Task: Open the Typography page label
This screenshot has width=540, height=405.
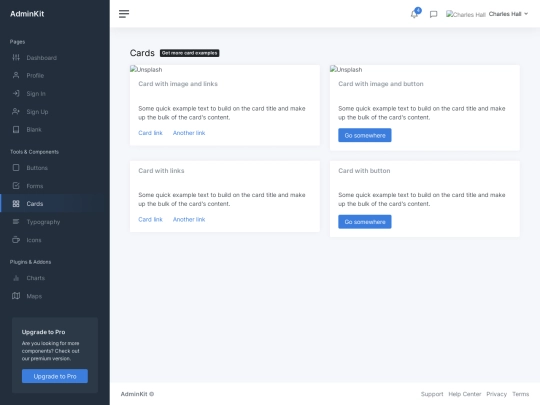Action: click(x=43, y=222)
